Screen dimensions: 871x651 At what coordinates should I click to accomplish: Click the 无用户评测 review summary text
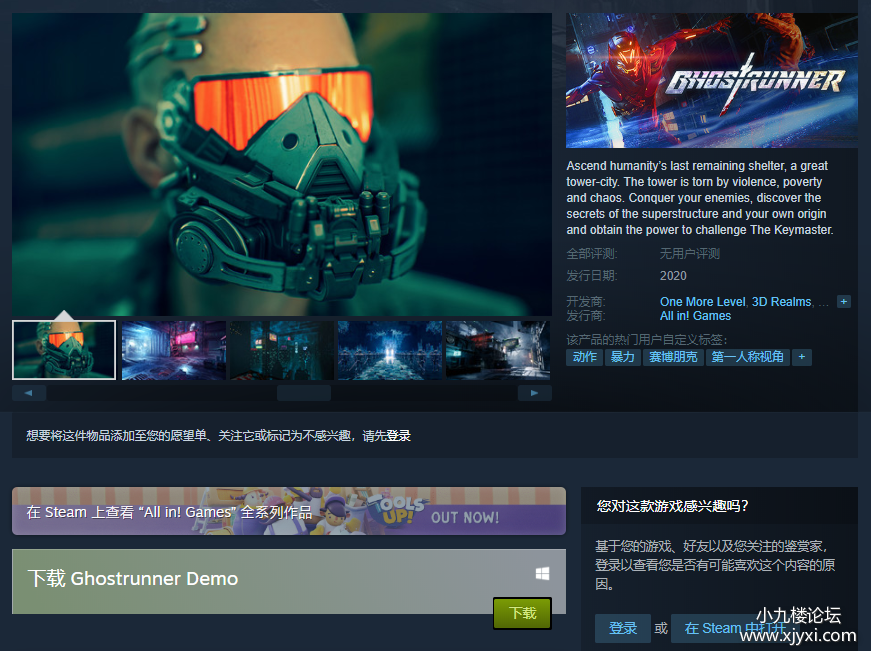click(x=689, y=254)
